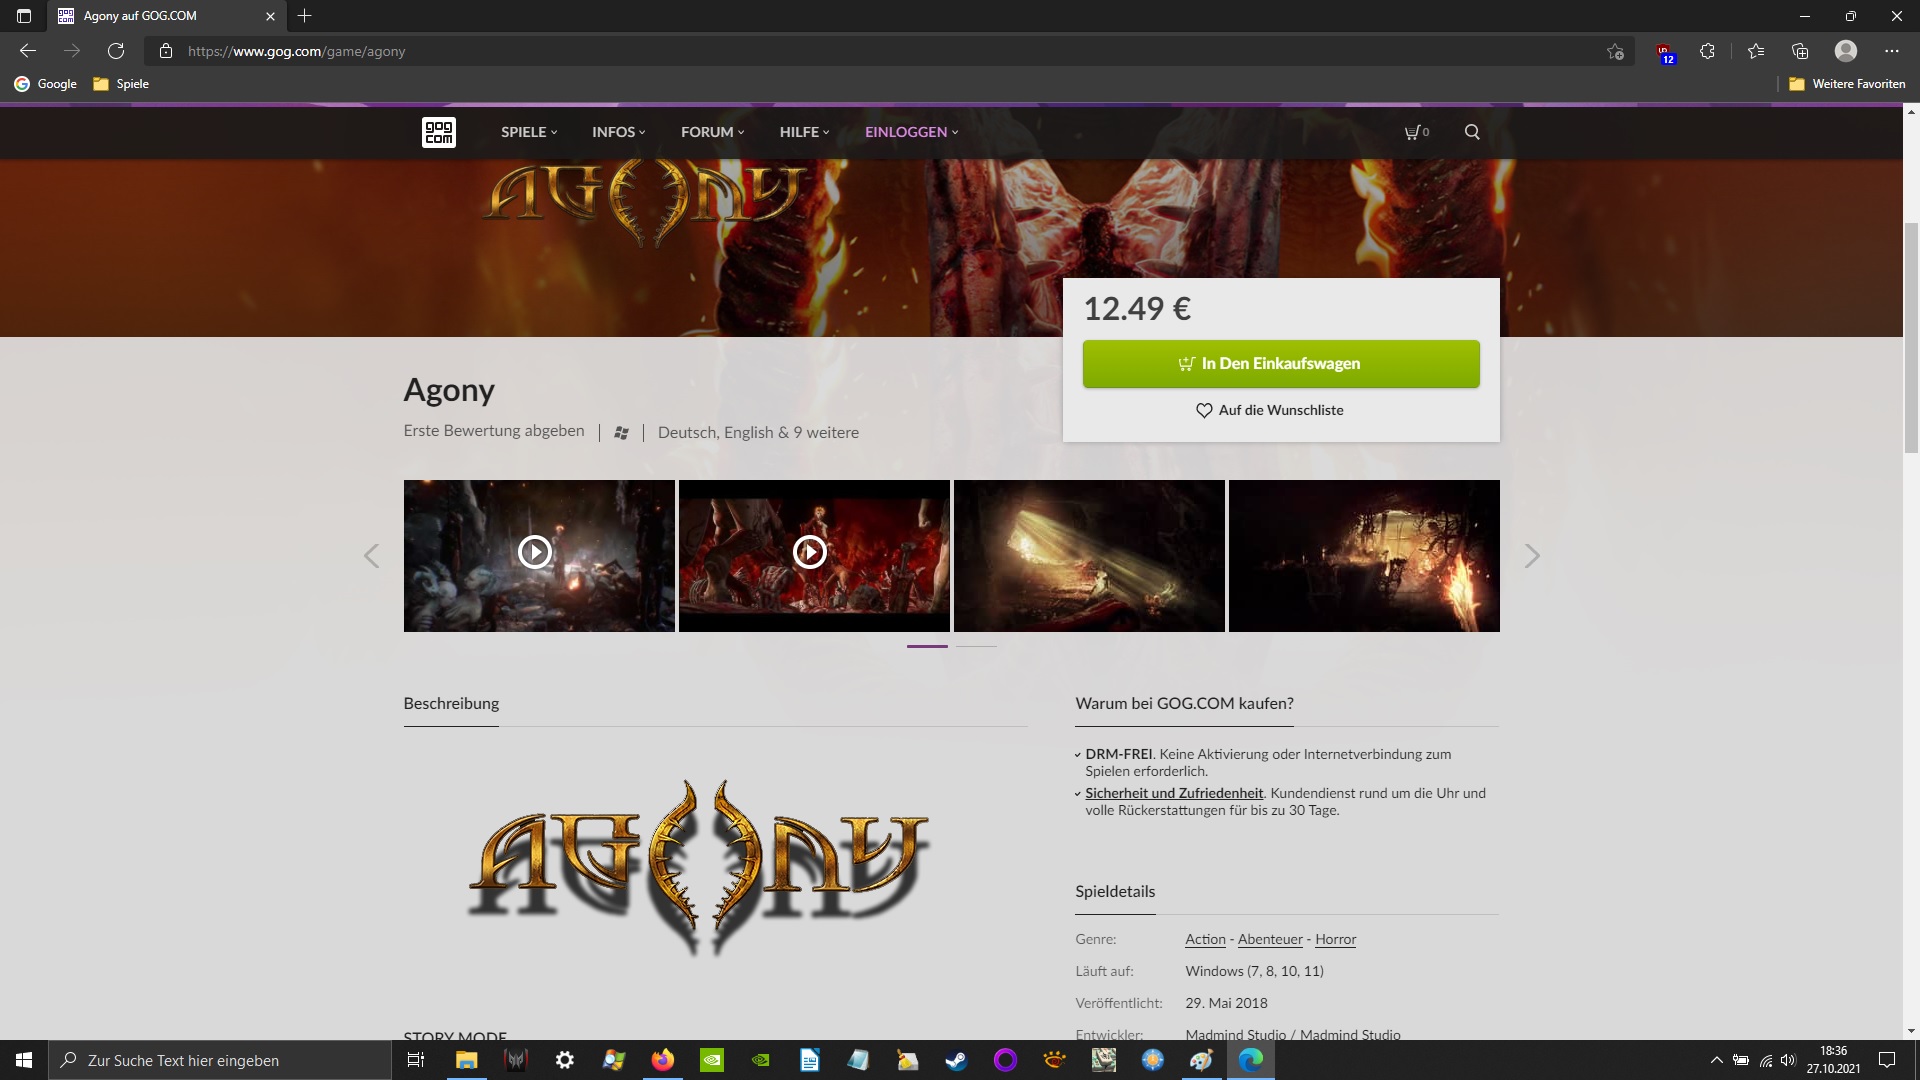The width and height of the screenshot is (1920, 1080).
Task: Open Sicherheit und Zufriedenheit link
Action: coord(1174,794)
